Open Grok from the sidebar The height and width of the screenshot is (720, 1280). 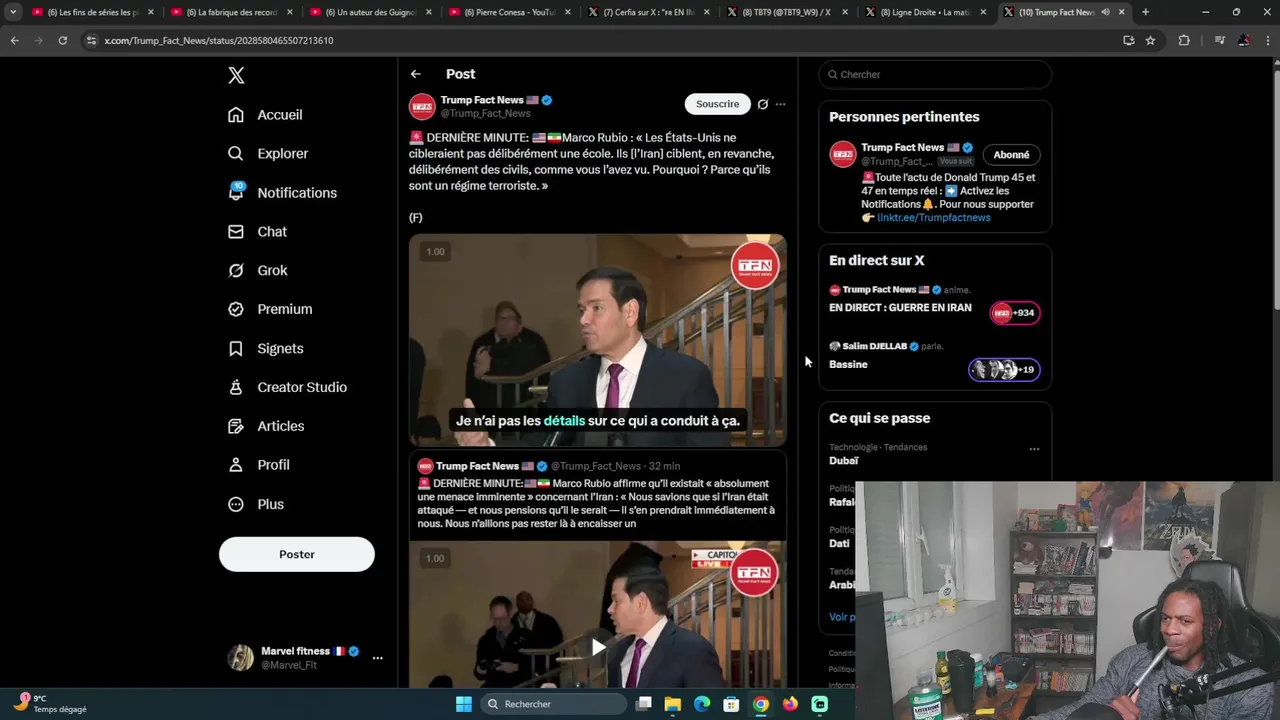coord(257,271)
